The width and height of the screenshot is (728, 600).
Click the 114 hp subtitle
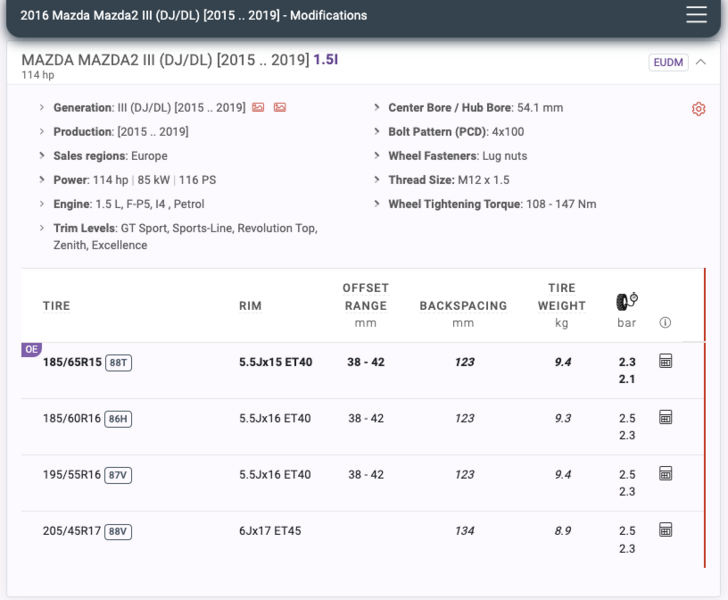pyautogui.click(x=38, y=75)
